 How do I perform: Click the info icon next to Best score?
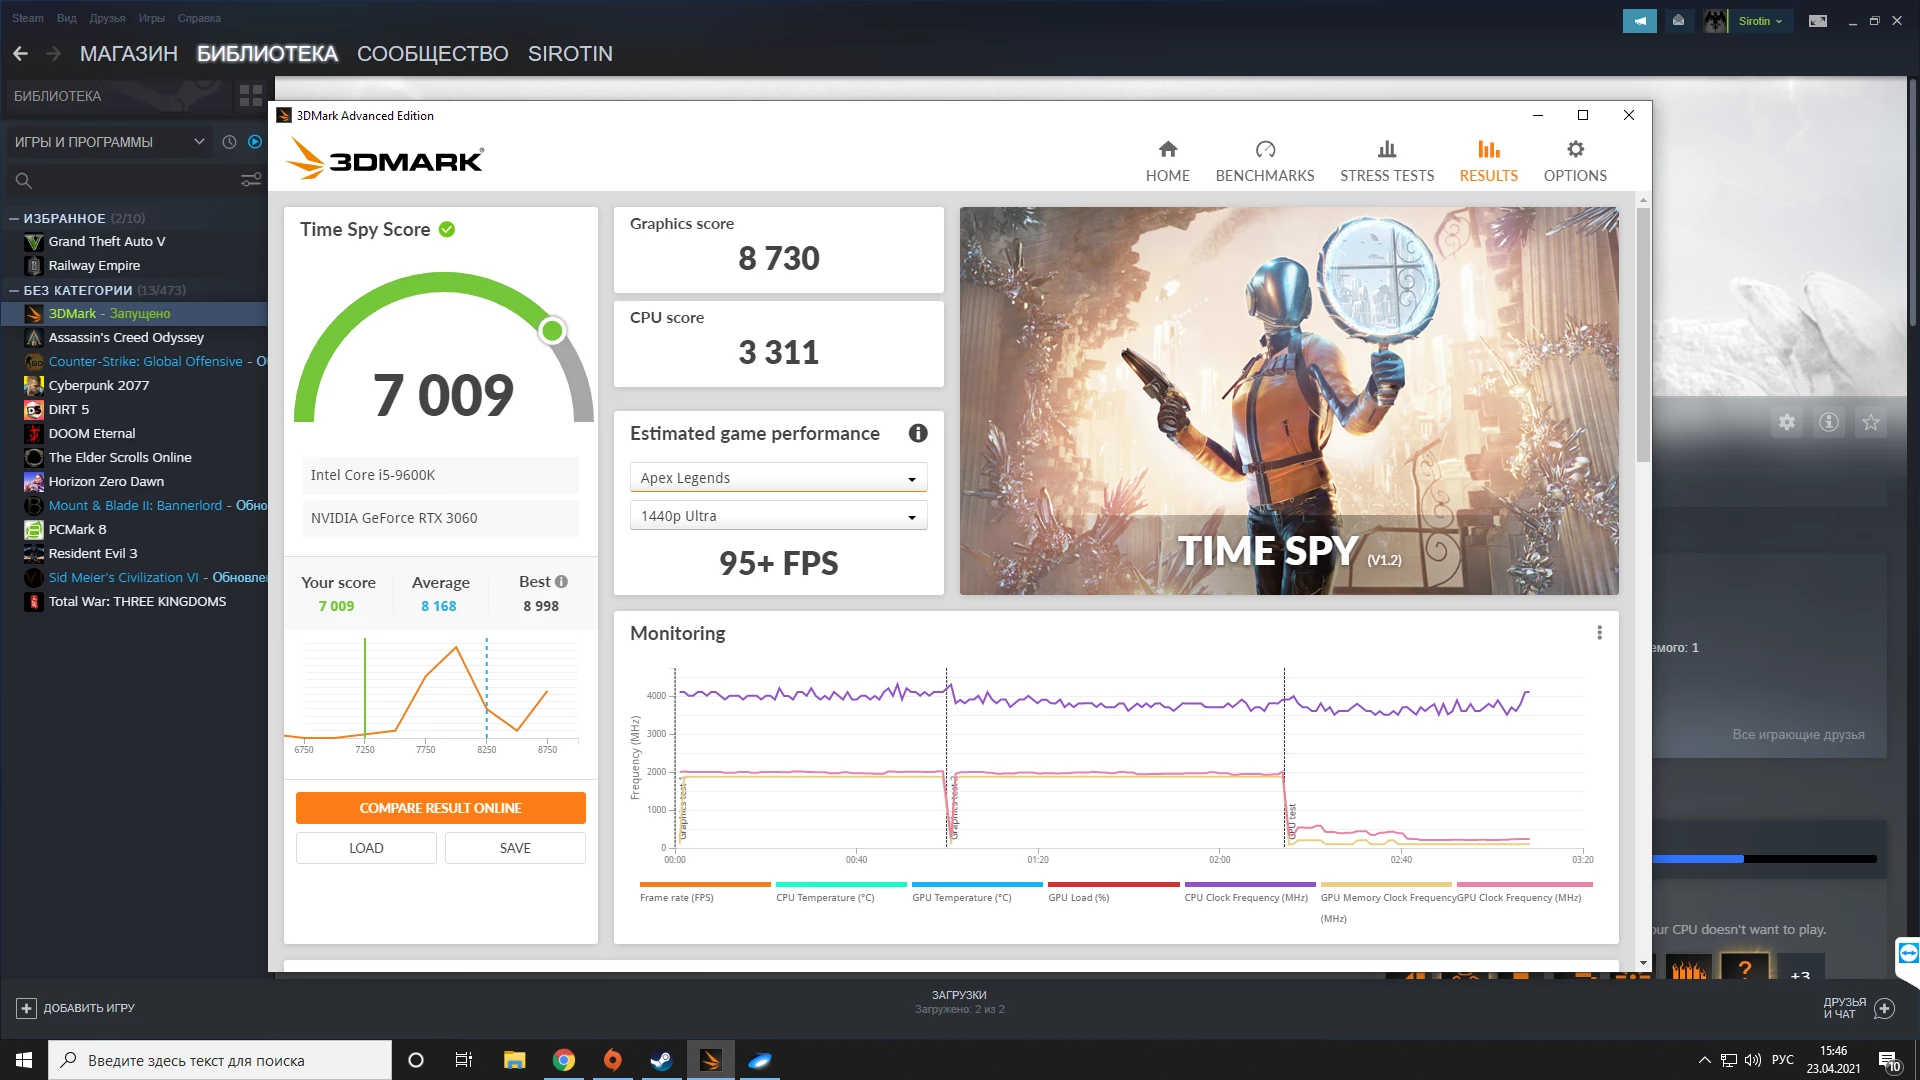click(x=561, y=582)
